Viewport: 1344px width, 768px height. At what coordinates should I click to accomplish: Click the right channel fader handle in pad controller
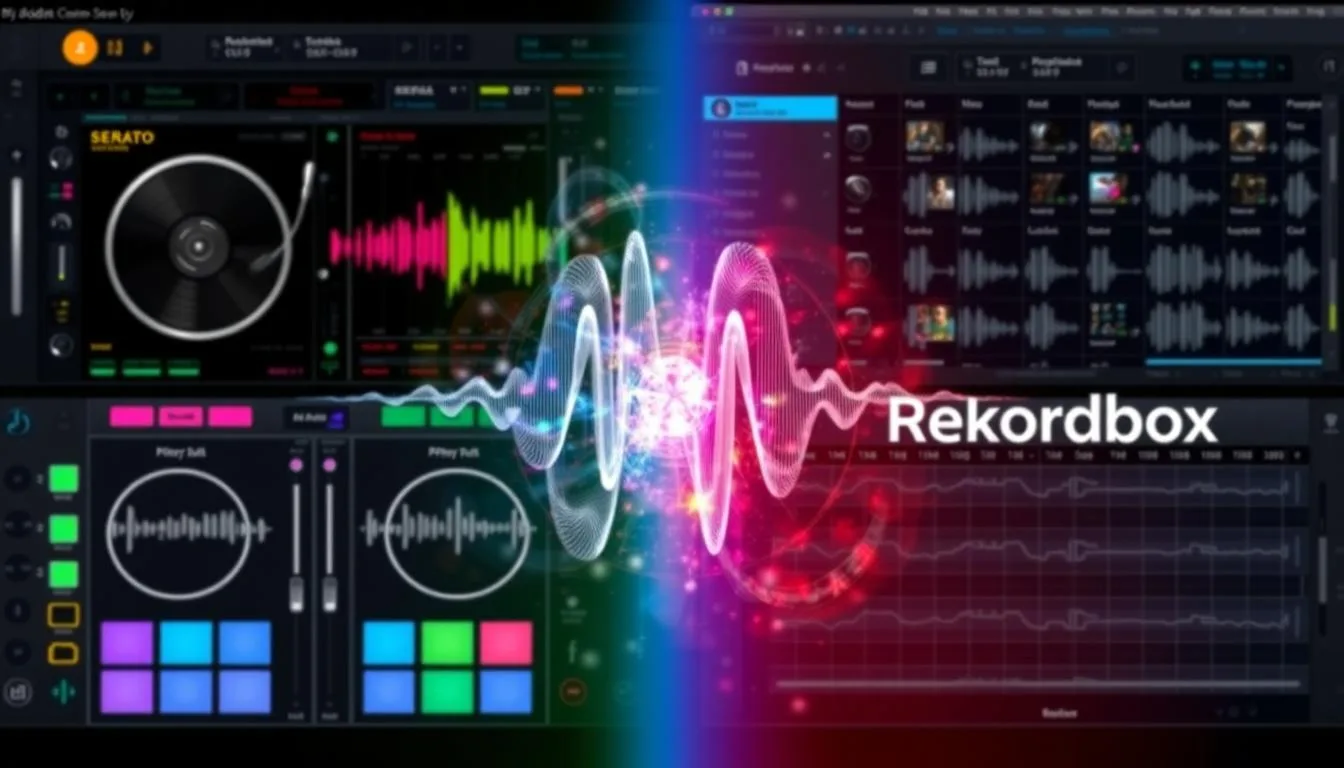[x=329, y=593]
